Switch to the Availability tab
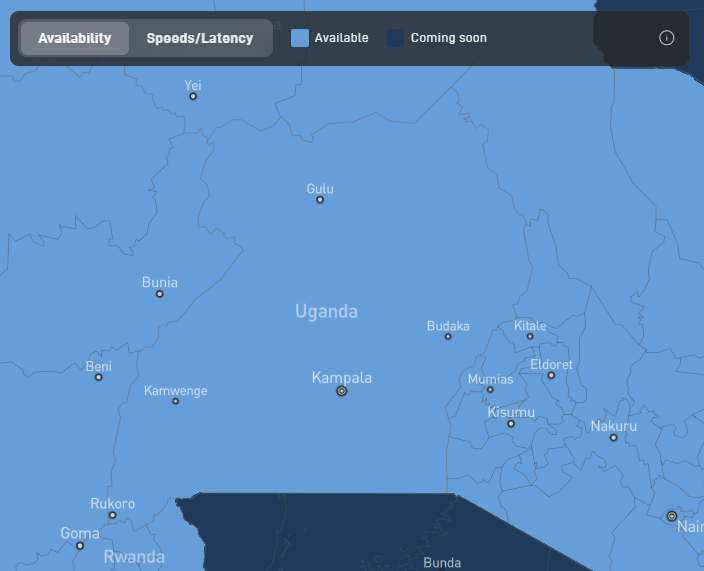The image size is (704, 571). coord(75,38)
